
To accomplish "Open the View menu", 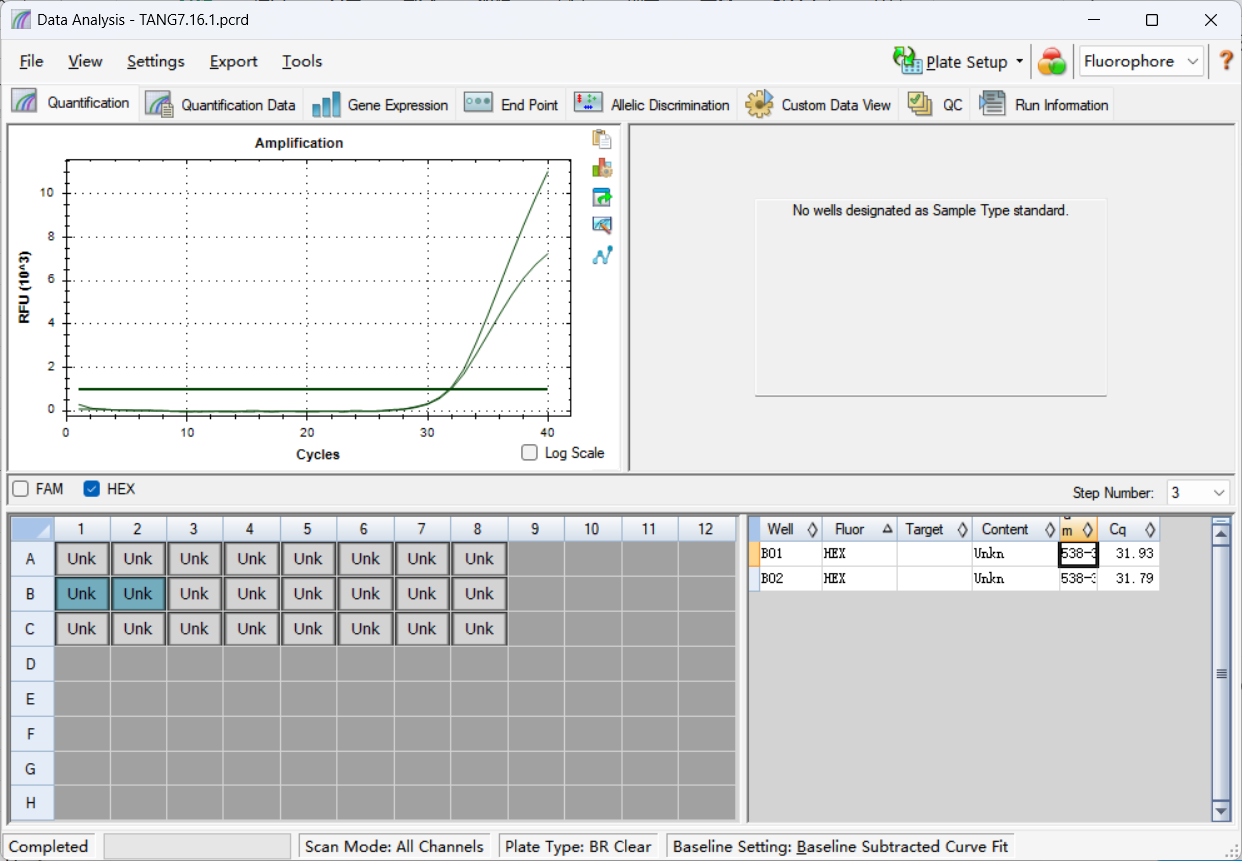I will pos(85,61).
